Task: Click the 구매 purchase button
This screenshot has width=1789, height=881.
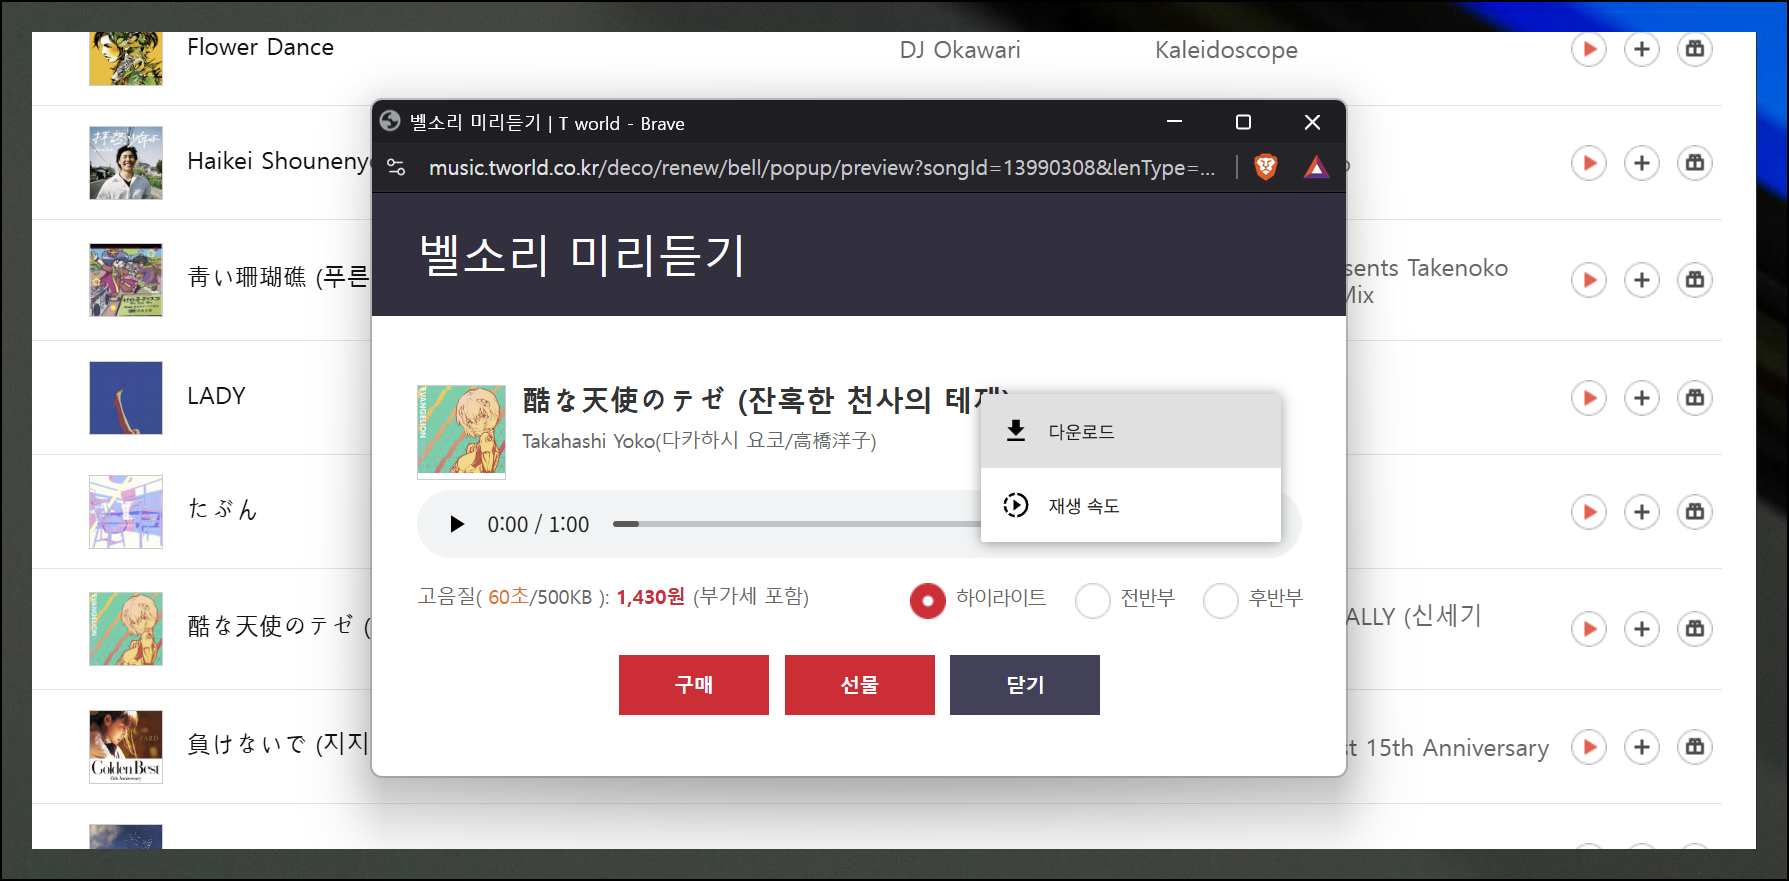Action: point(694,685)
